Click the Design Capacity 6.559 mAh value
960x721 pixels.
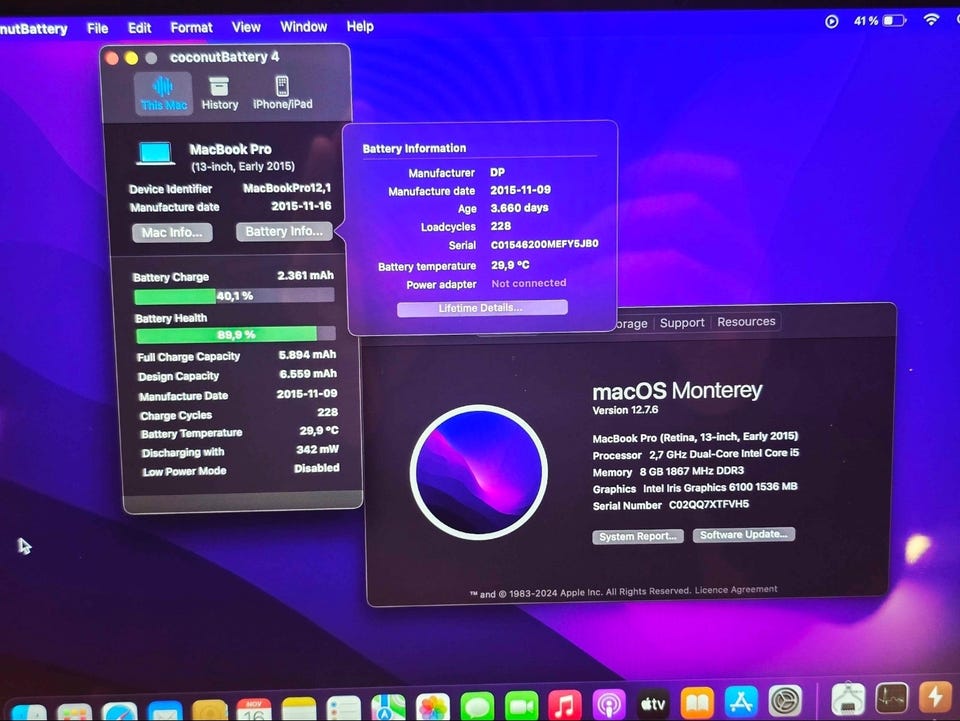coord(308,374)
